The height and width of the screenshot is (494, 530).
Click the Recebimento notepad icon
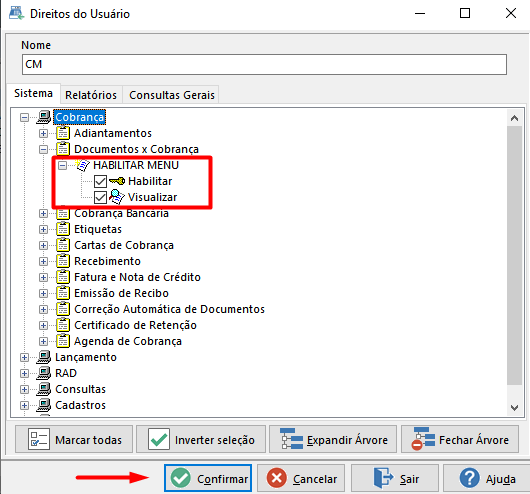point(63,261)
